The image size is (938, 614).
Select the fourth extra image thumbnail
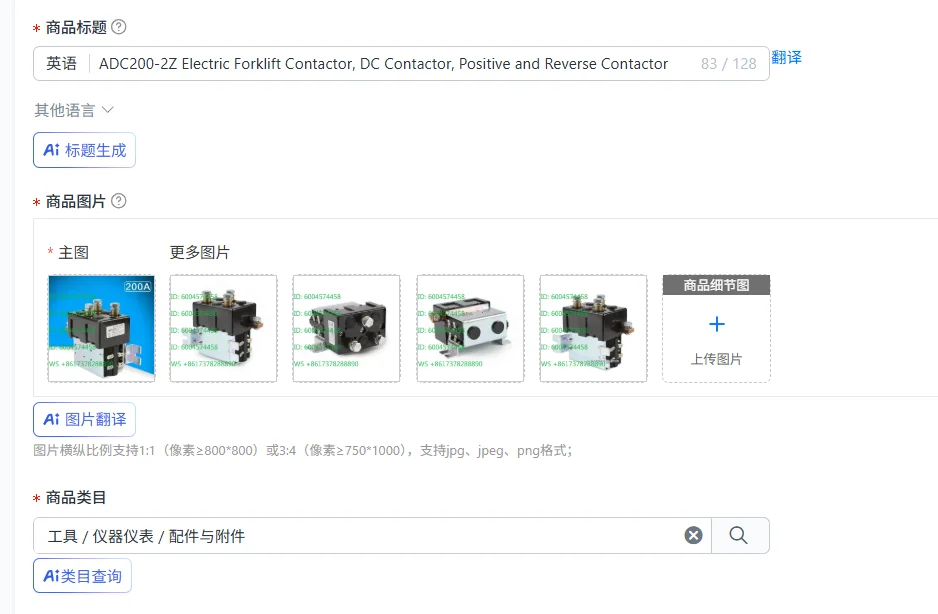click(593, 329)
